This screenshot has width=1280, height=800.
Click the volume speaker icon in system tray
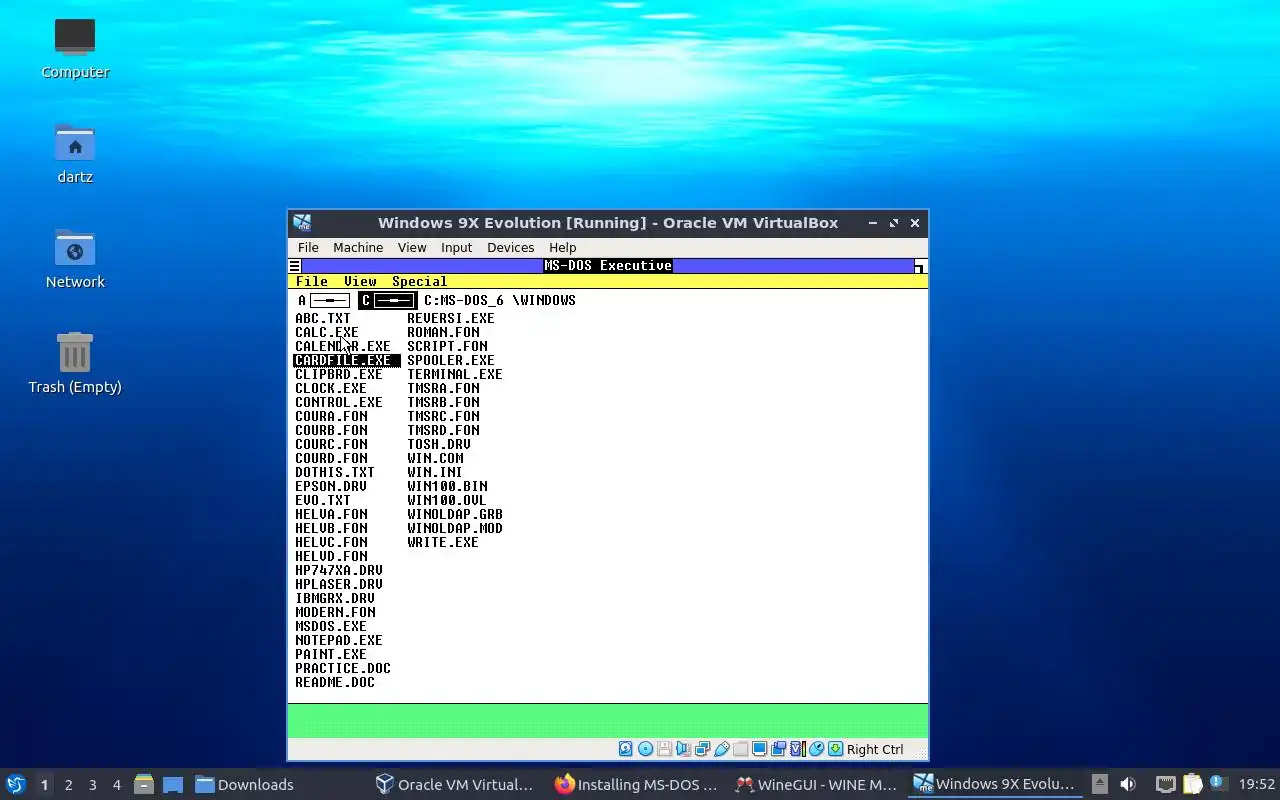click(1128, 784)
